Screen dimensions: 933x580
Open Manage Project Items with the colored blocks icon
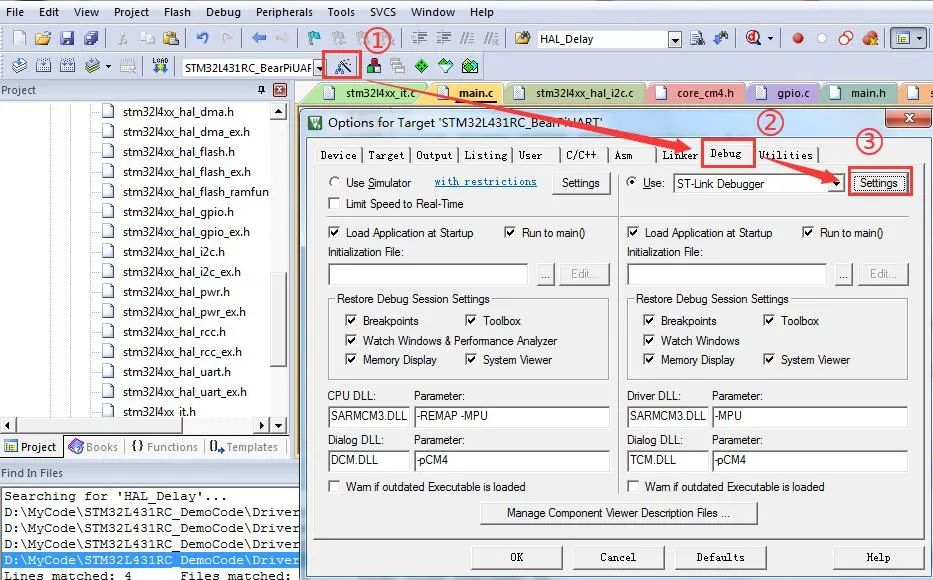374,65
